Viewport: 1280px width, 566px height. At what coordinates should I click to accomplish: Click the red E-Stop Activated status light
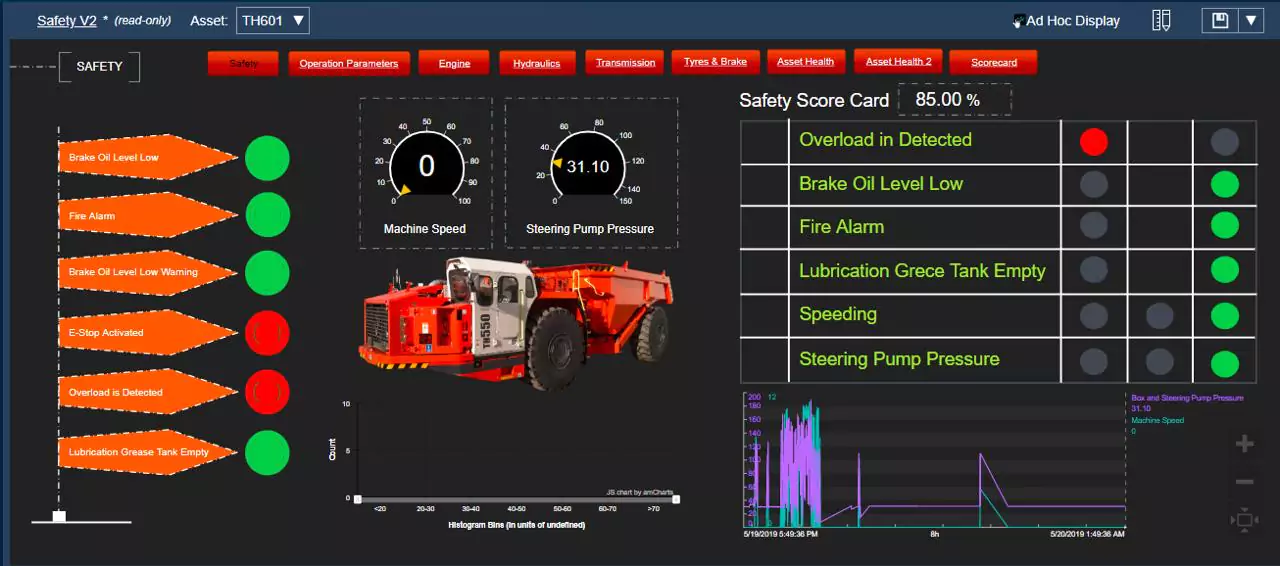click(267, 333)
